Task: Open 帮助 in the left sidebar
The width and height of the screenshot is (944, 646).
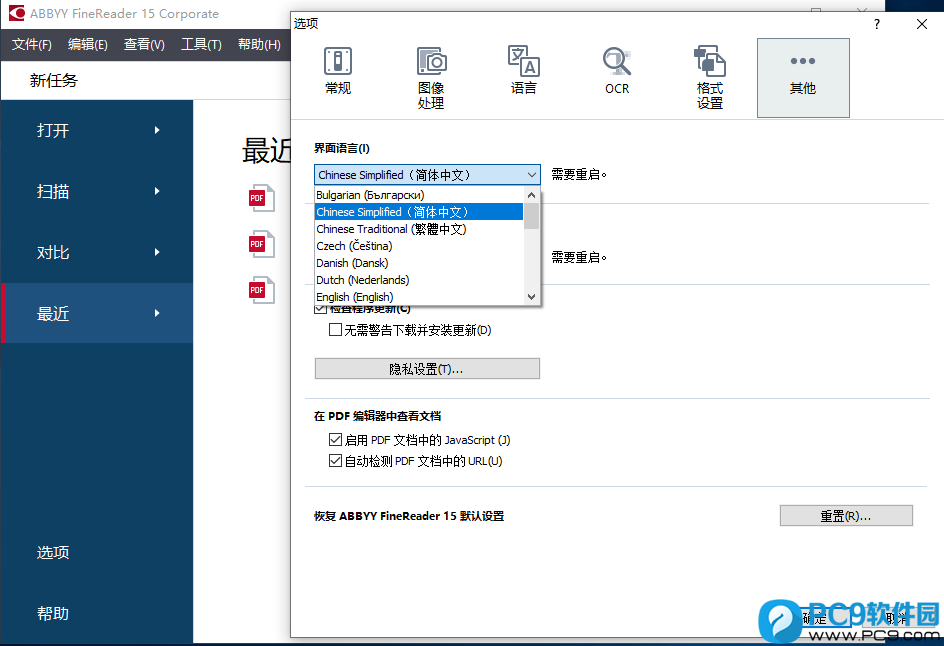Action: (x=53, y=613)
